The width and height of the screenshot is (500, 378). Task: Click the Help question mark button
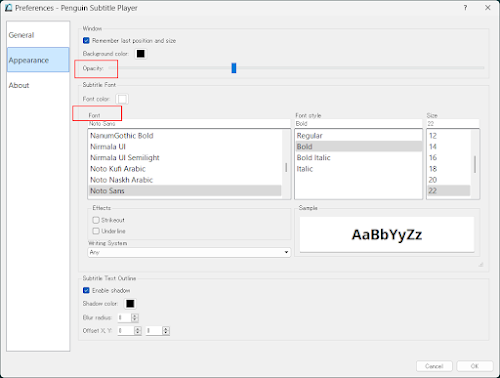pyautogui.click(x=465, y=8)
